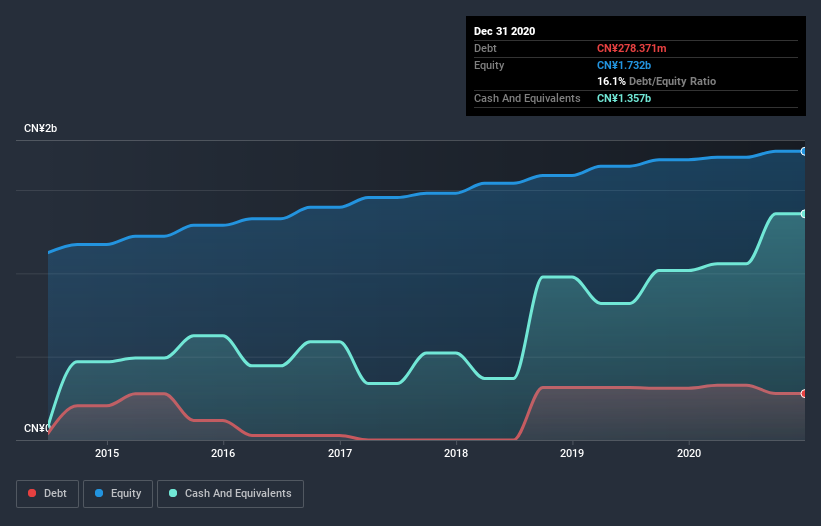Image resolution: width=821 pixels, height=526 pixels.
Task: Click the 2019 x-axis label
Action: tap(572, 453)
